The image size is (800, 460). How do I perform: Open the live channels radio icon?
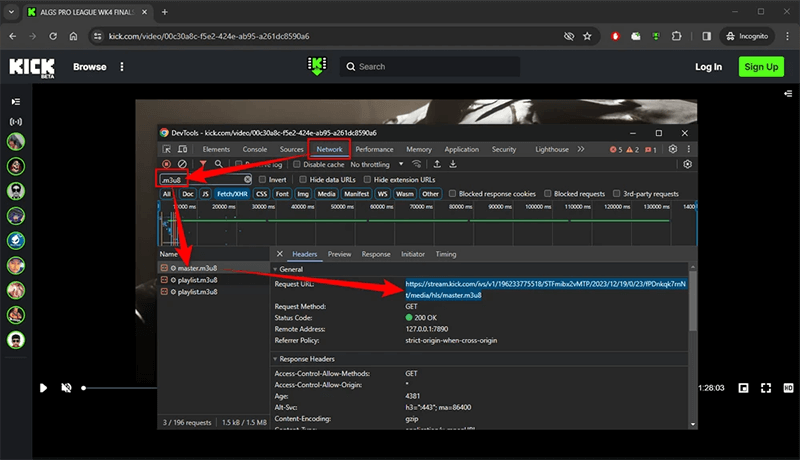(16, 122)
